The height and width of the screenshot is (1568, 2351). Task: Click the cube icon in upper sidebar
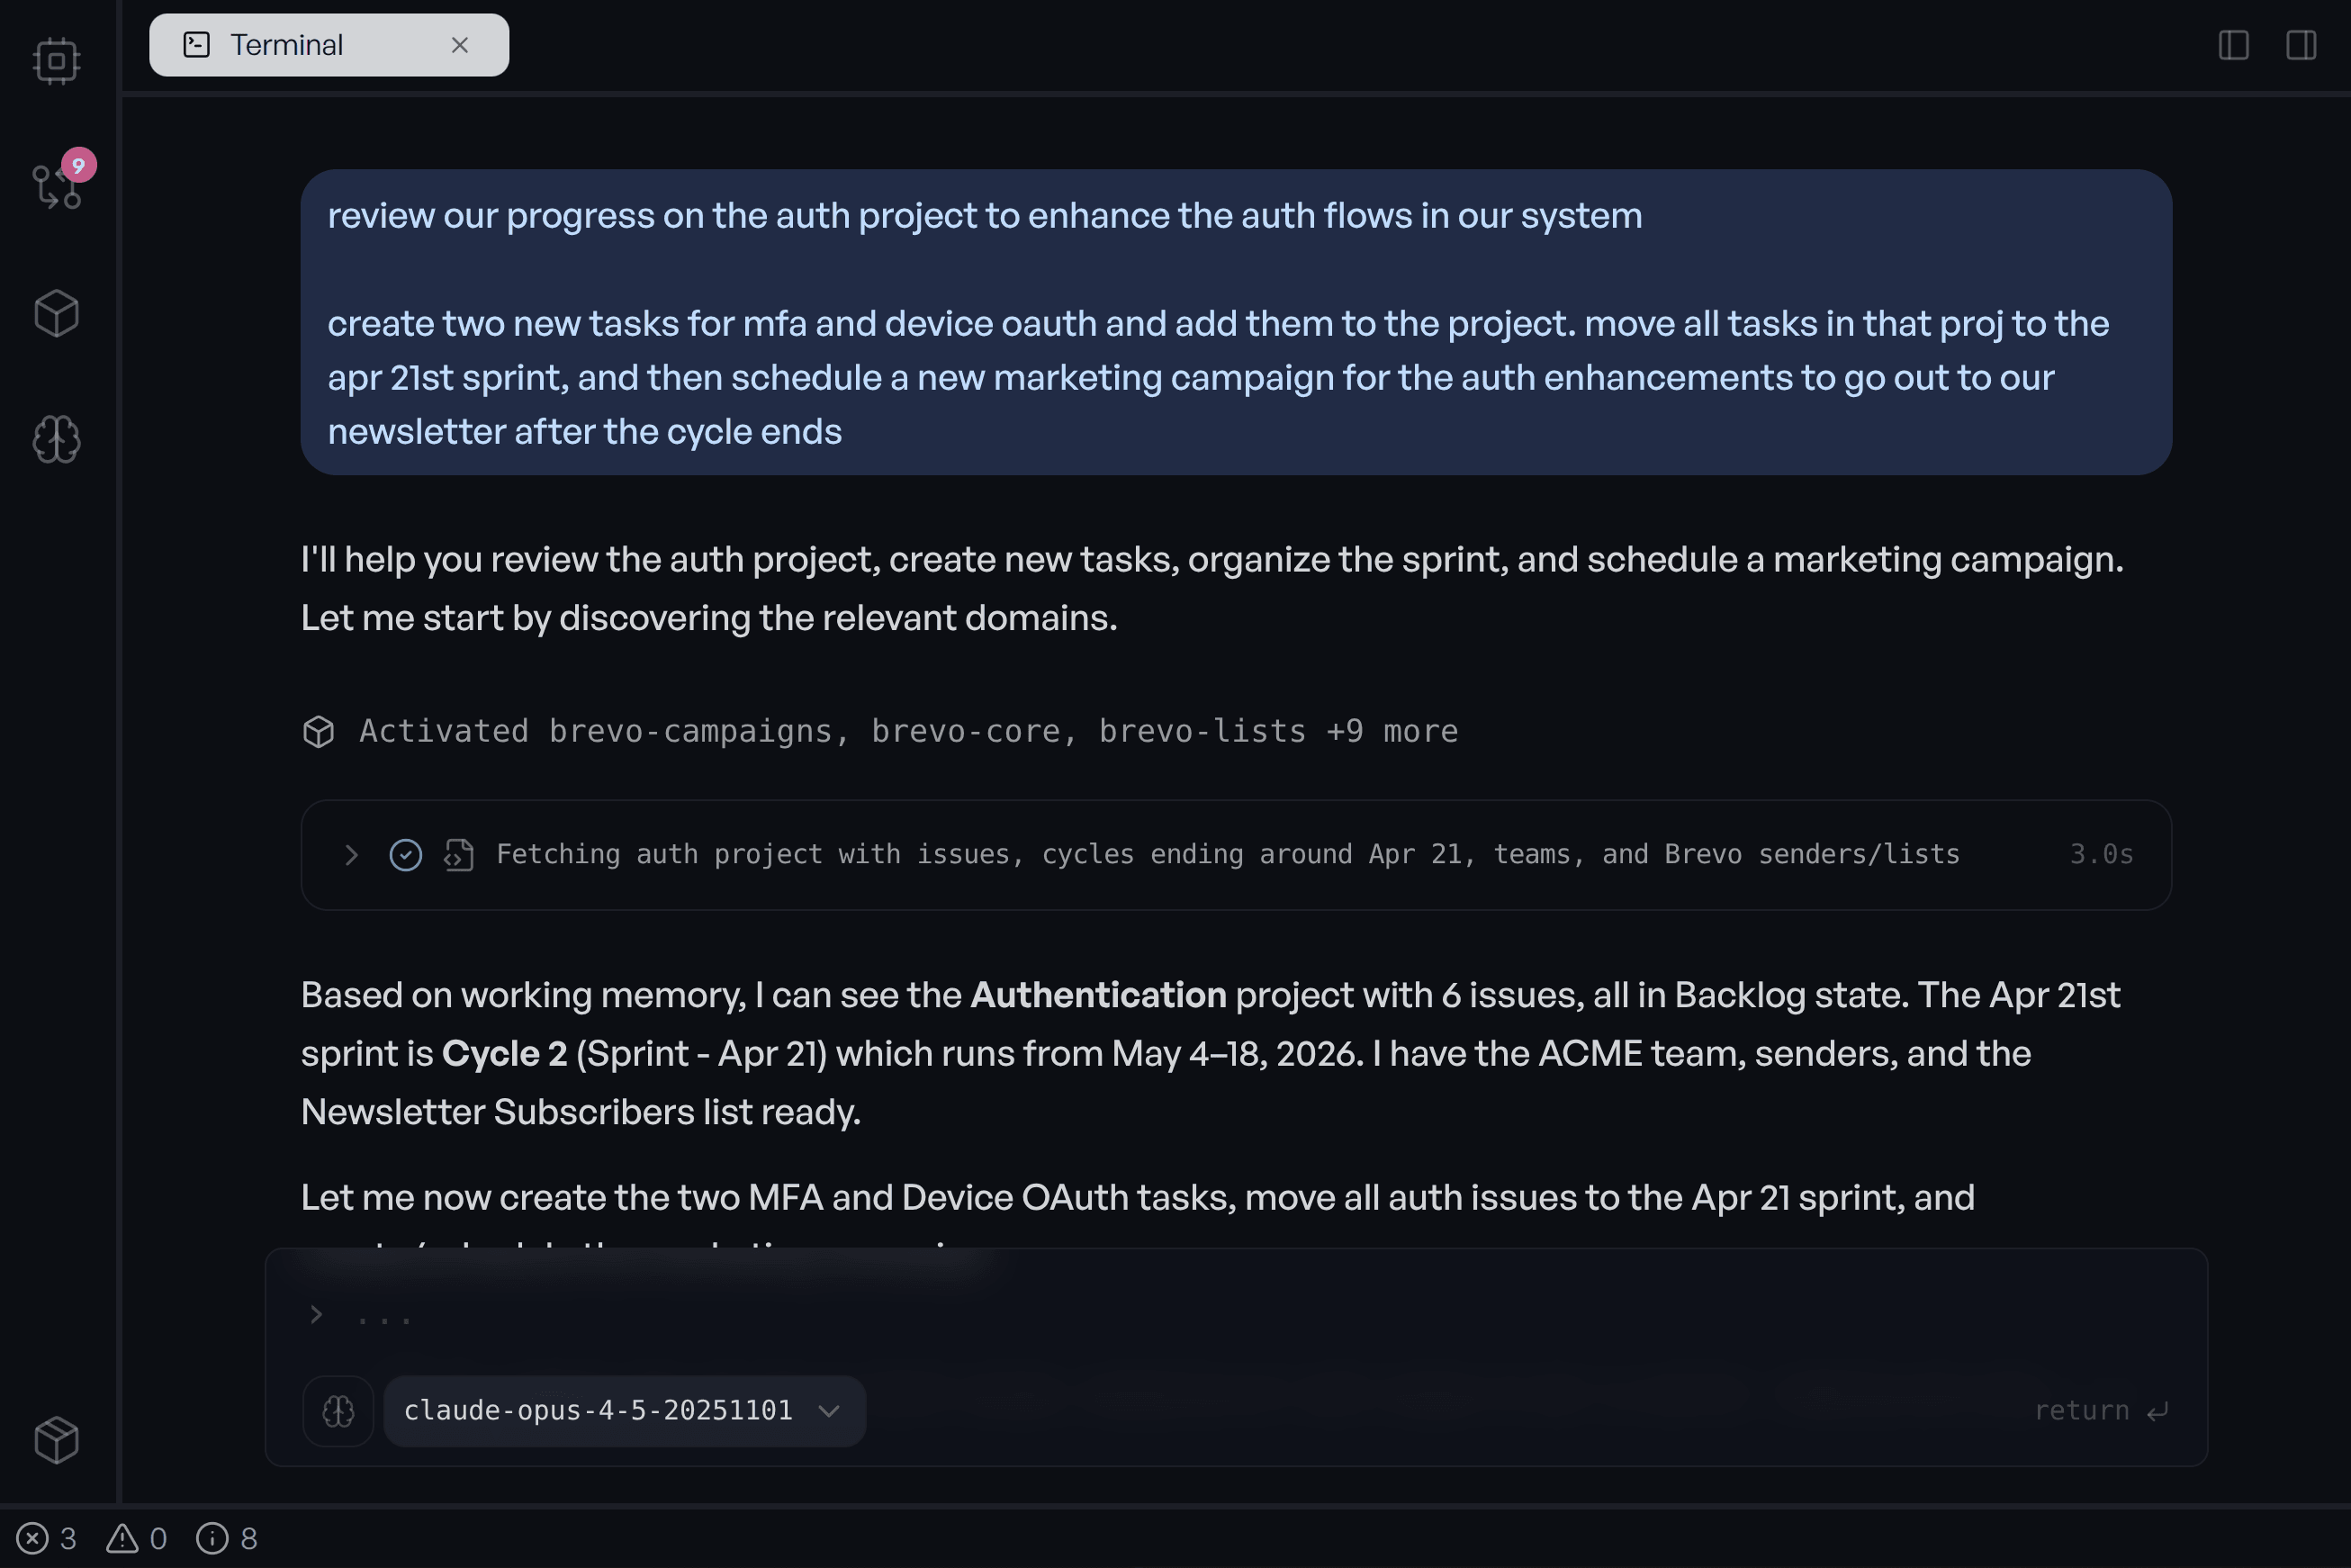click(56, 314)
